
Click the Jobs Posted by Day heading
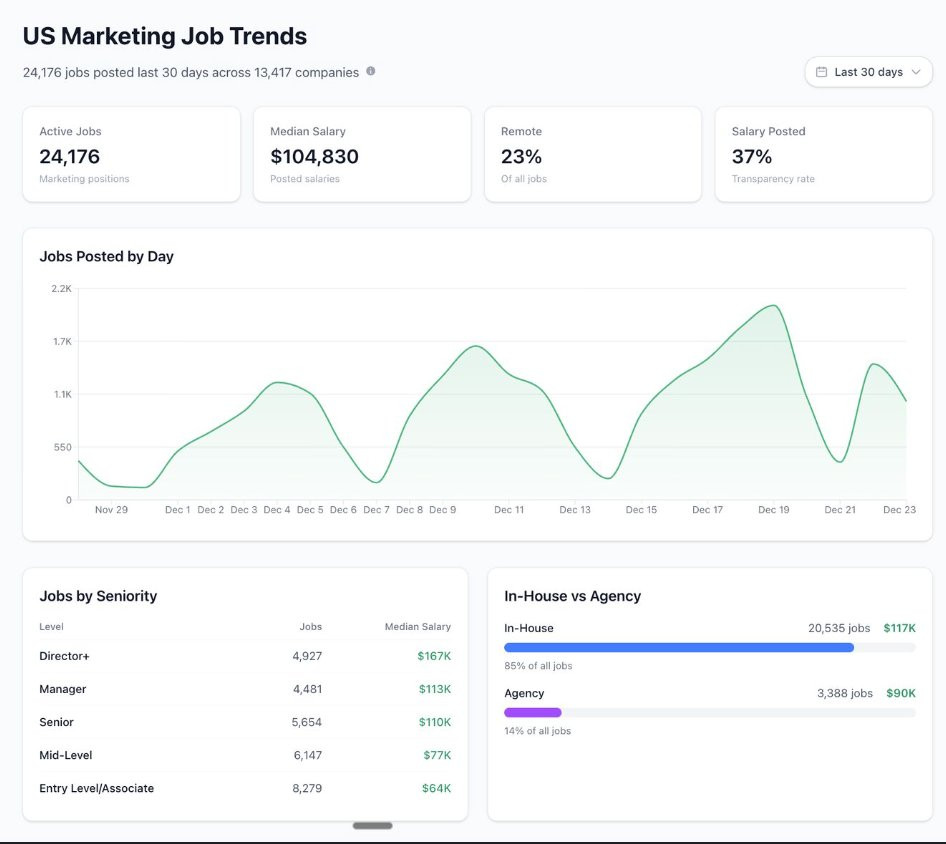coord(106,256)
